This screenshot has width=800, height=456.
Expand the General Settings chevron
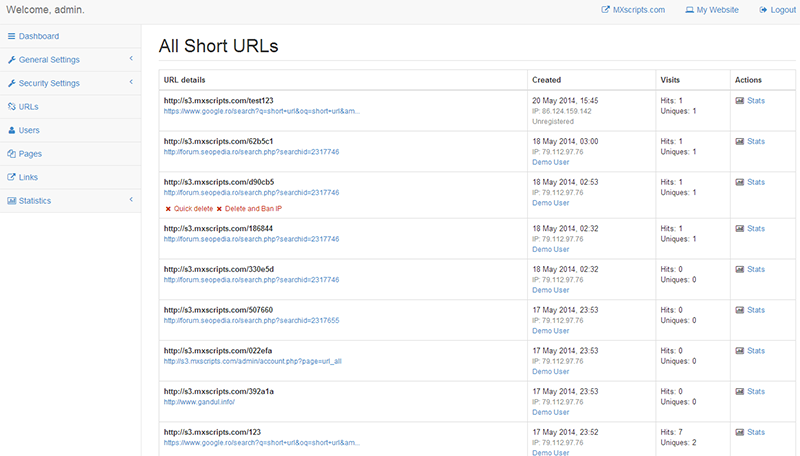(x=131, y=59)
